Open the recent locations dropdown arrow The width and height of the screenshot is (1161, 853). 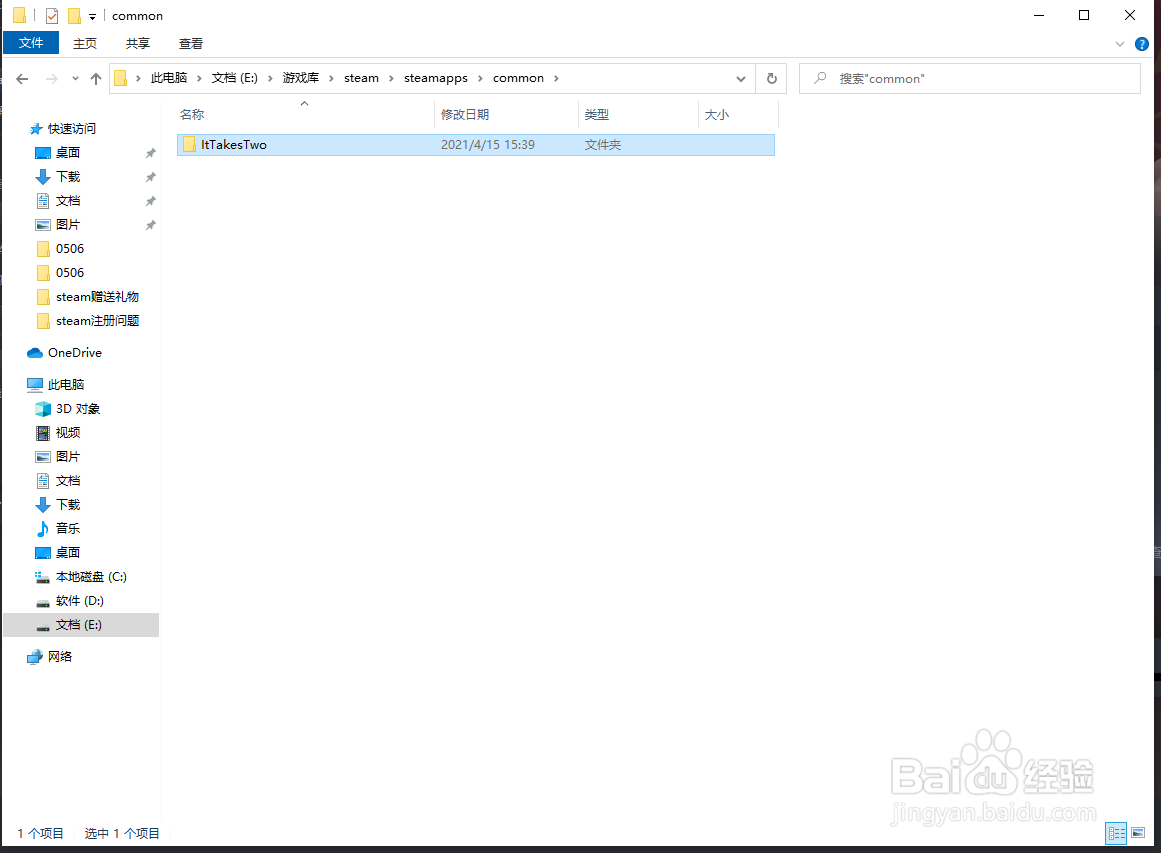click(75, 78)
